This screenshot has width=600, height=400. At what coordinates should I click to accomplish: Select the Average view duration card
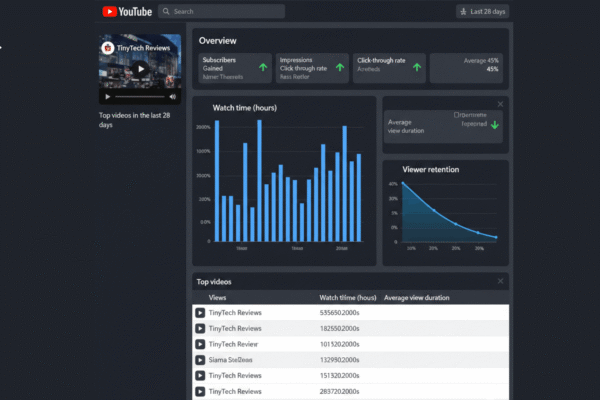tap(443, 127)
